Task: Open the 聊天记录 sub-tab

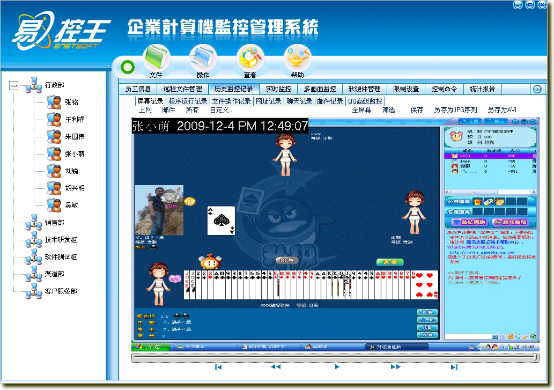Action: pos(300,101)
